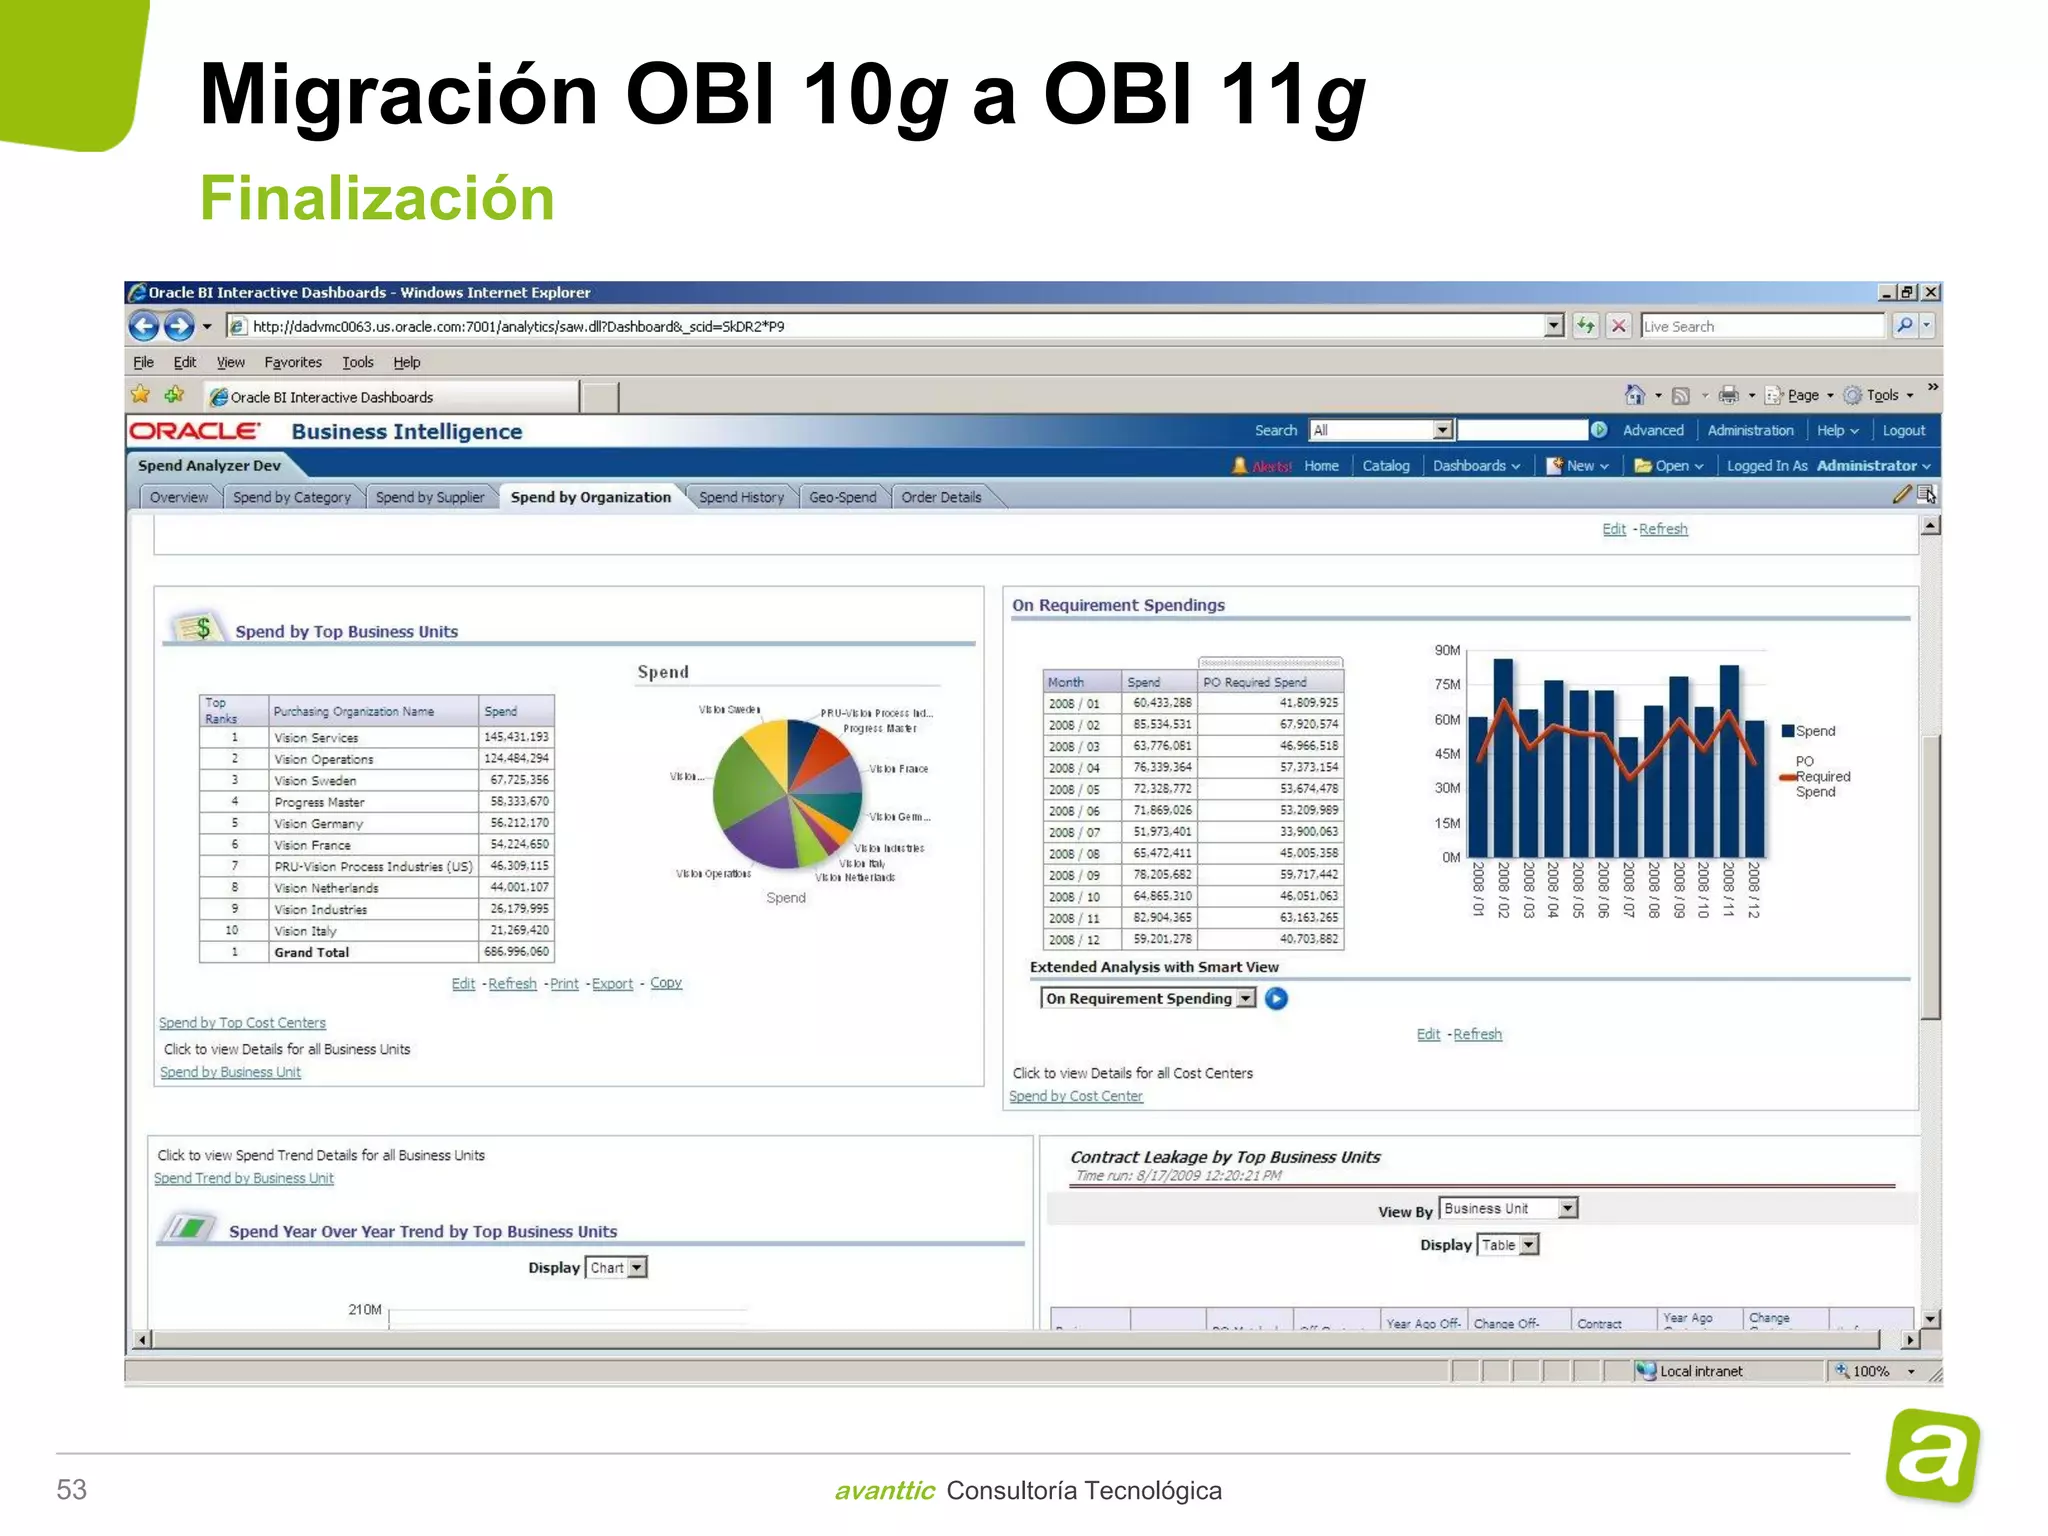
Task: Click the Catalog link
Action: tap(1385, 466)
